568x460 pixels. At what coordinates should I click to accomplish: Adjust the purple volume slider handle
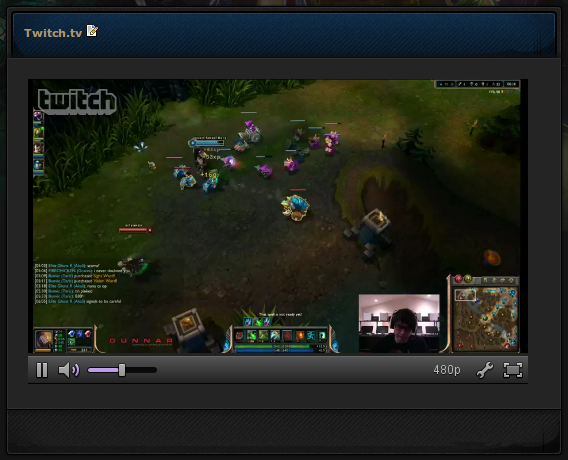point(122,370)
